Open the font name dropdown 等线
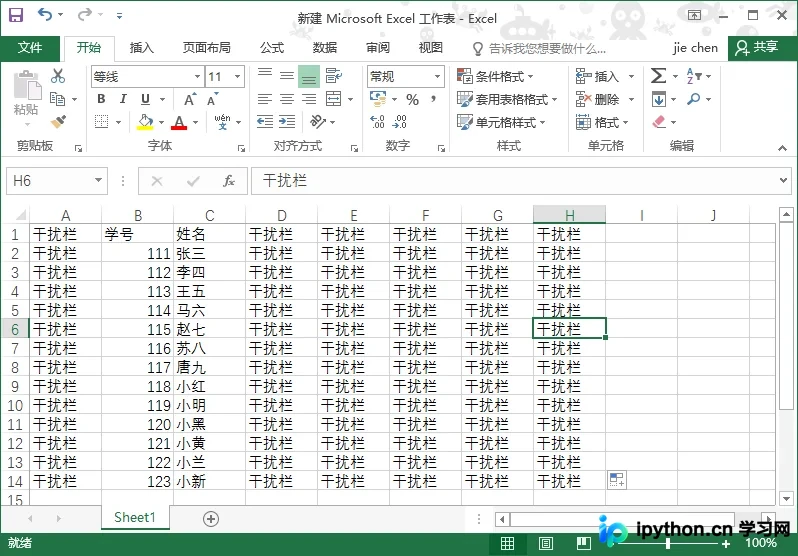Screen dimensions: 798x556 click(x=197, y=77)
